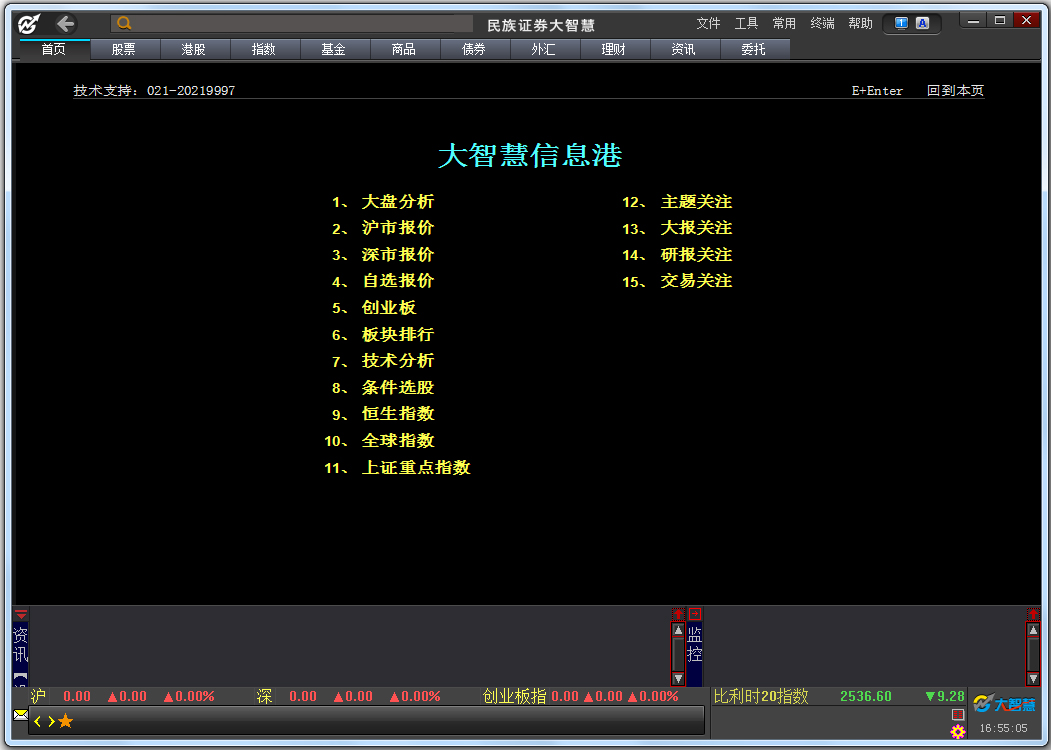
Task: Click up arrow of monitor panel scrollbar
Action: point(1033,630)
